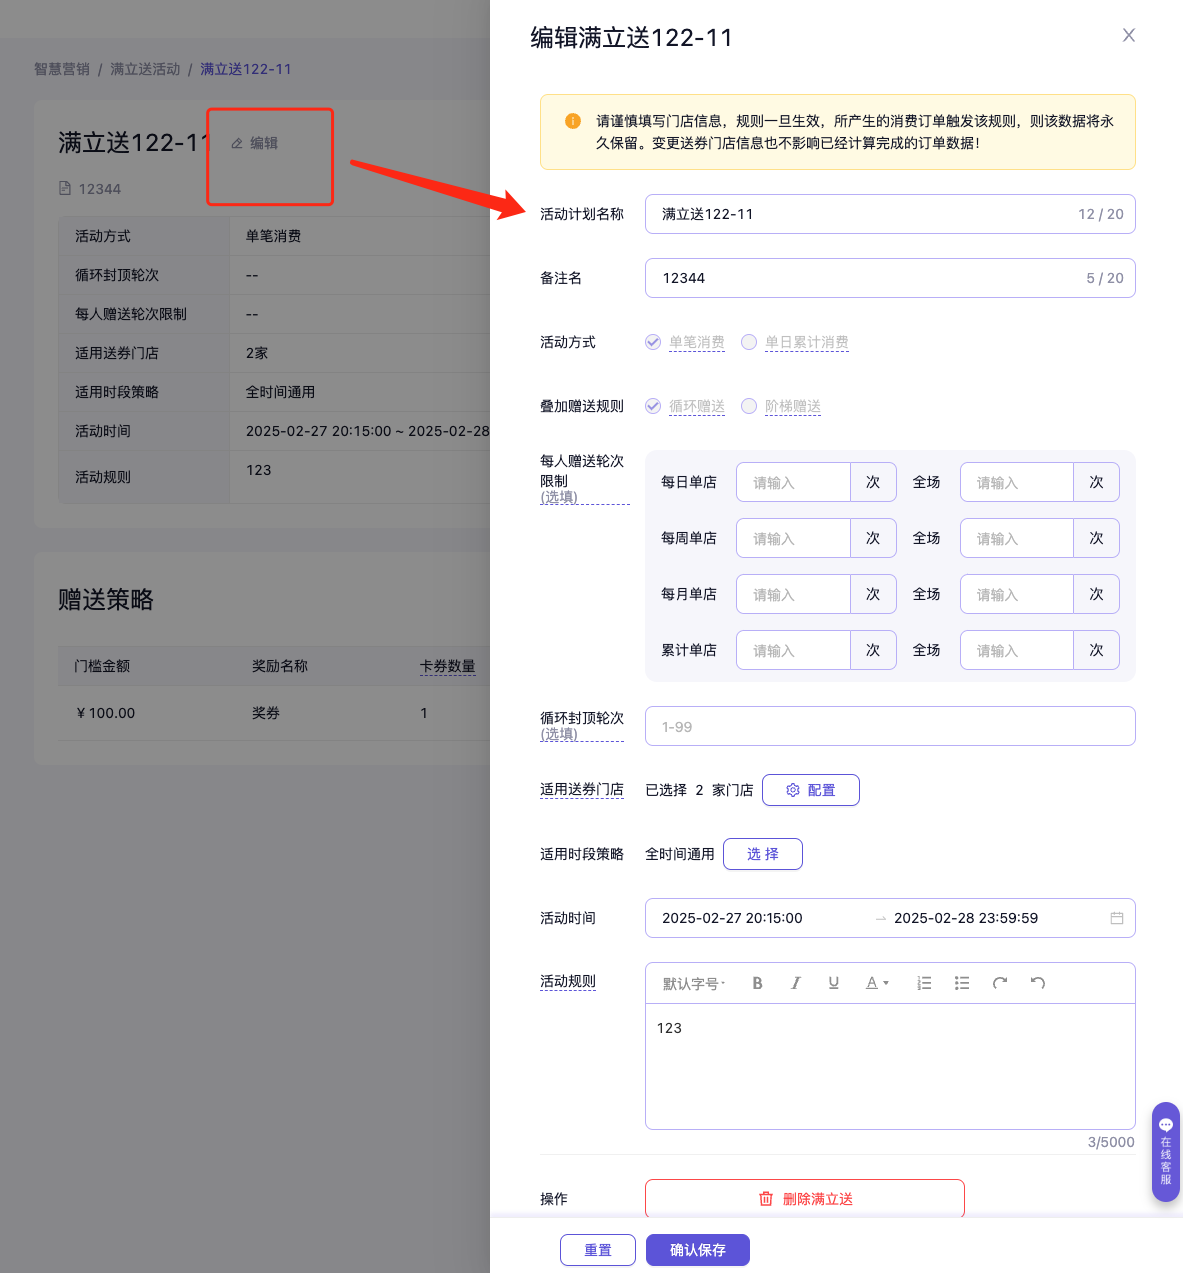
Task: Toggle bold in the rules editor
Action: coord(757,983)
